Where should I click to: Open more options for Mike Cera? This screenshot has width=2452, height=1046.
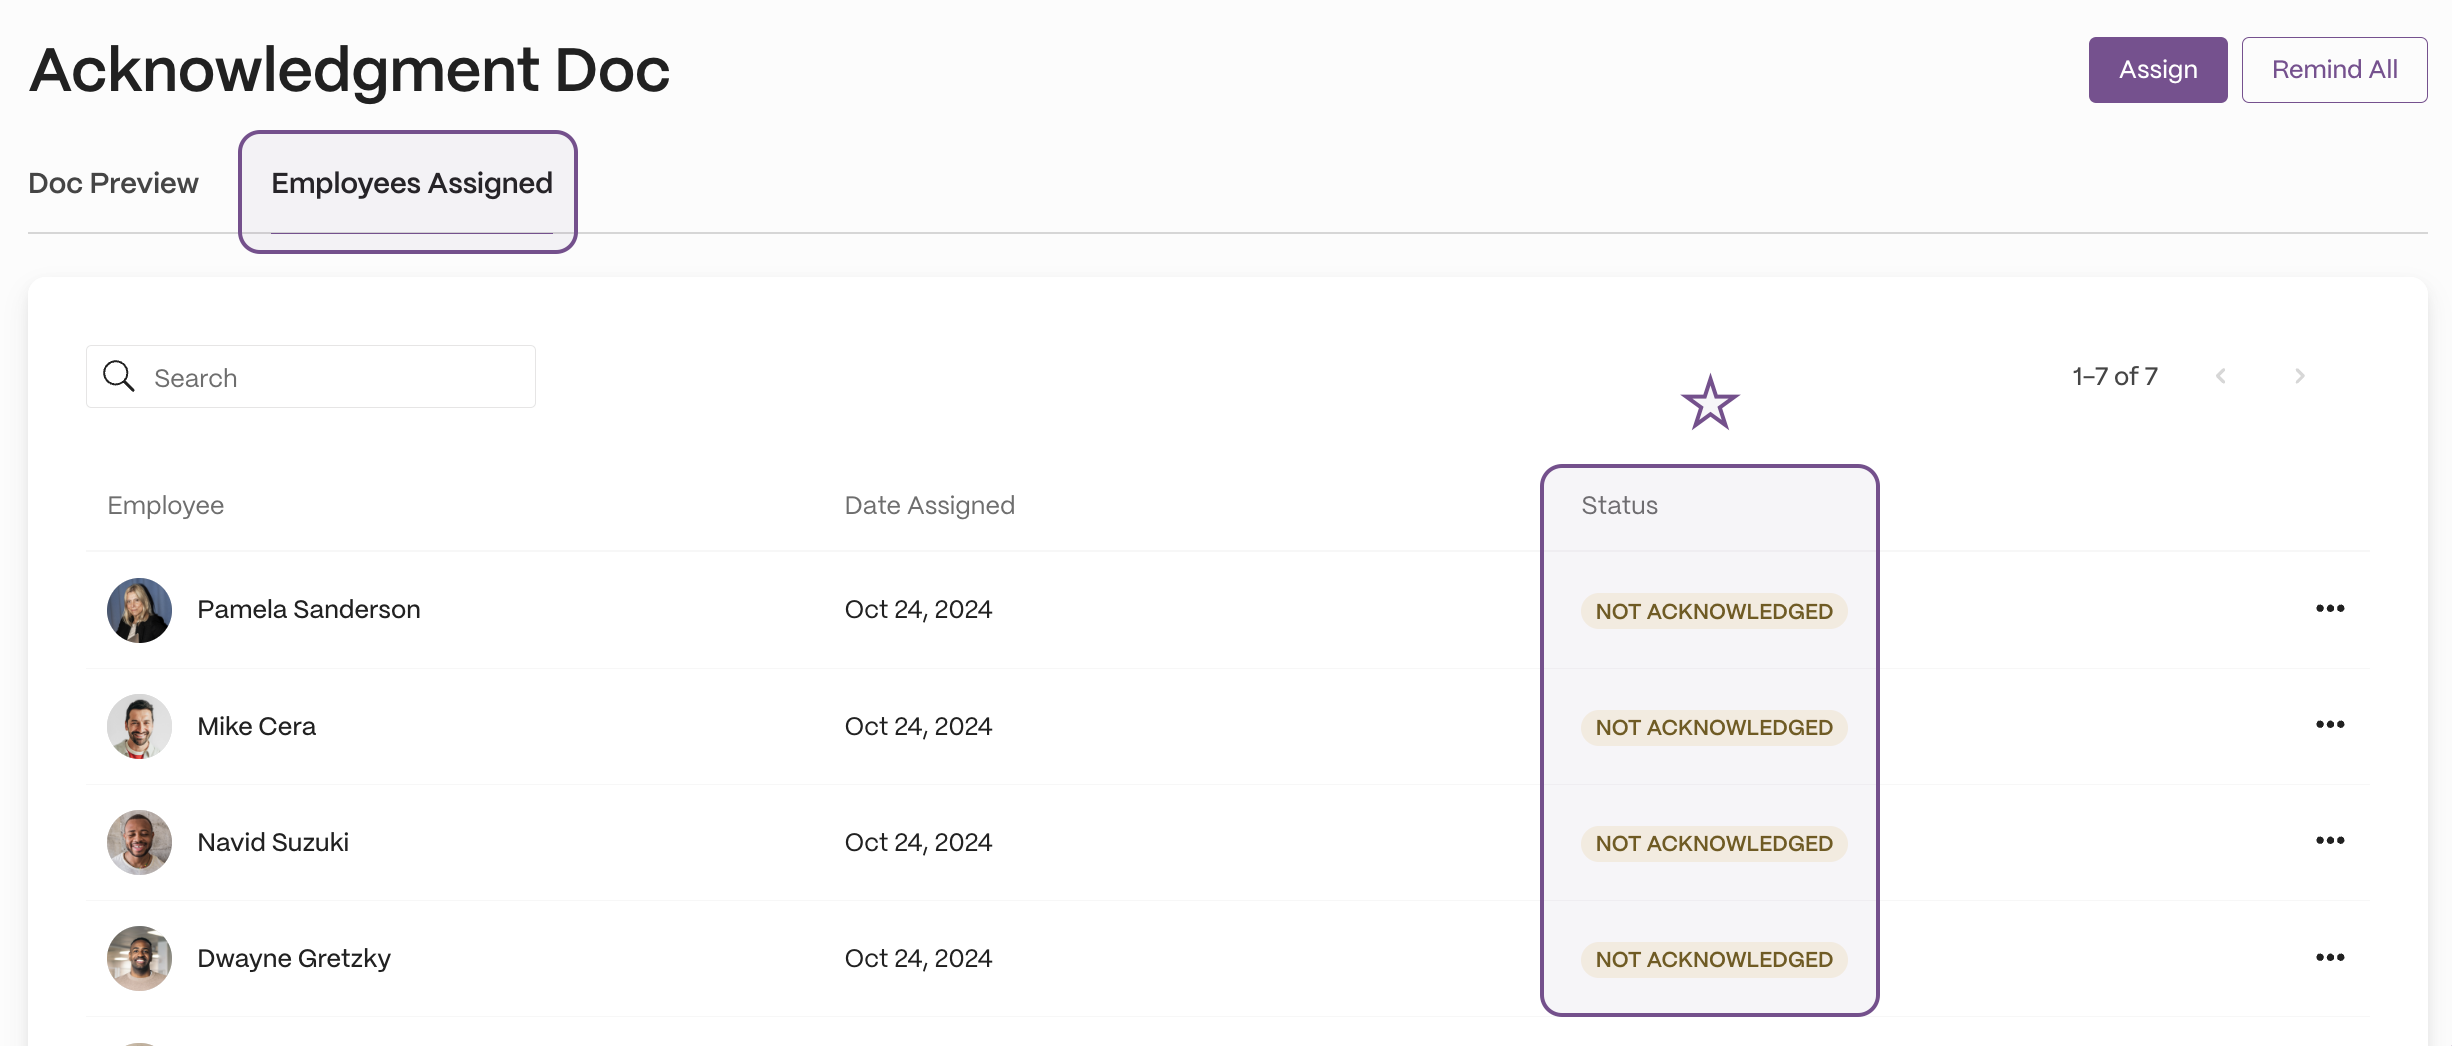tap(2330, 725)
